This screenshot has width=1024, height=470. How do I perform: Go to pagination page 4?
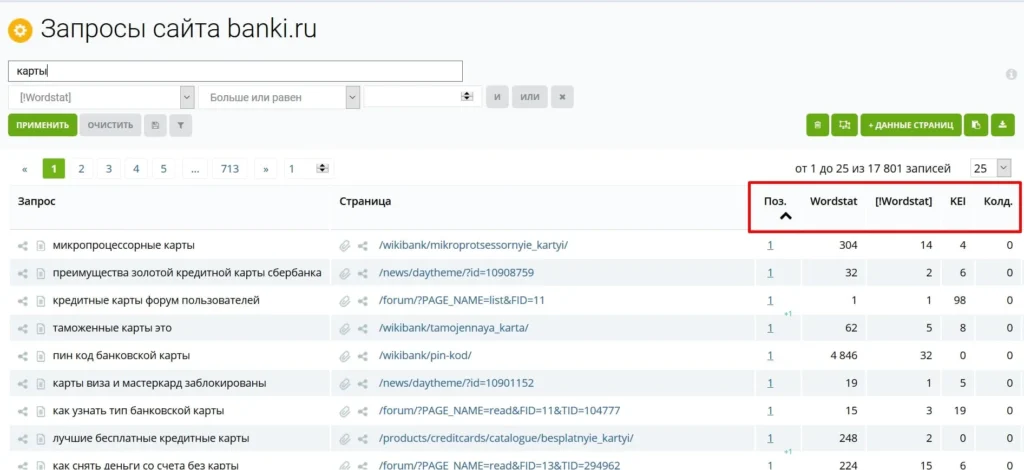click(136, 168)
